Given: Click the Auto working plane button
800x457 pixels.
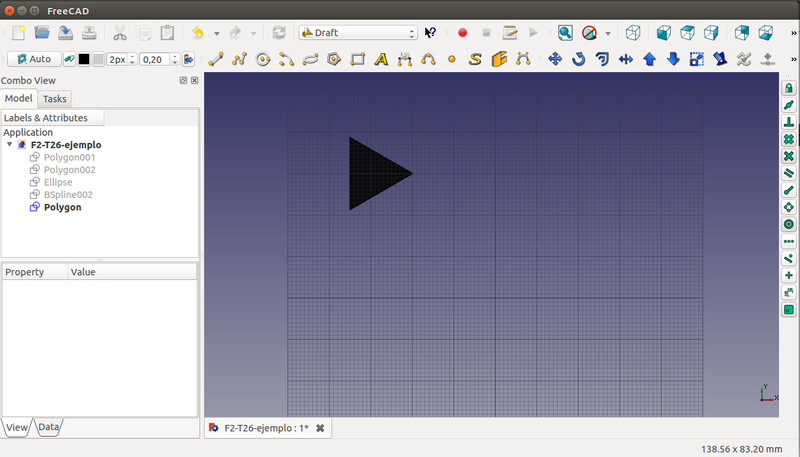Looking at the screenshot, I should (x=33, y=59).
